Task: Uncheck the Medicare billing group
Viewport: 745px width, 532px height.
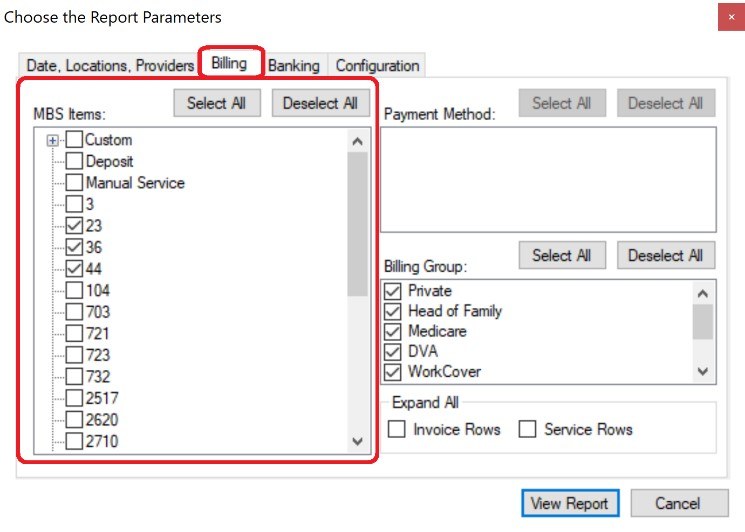Action: tap(393, 331)
